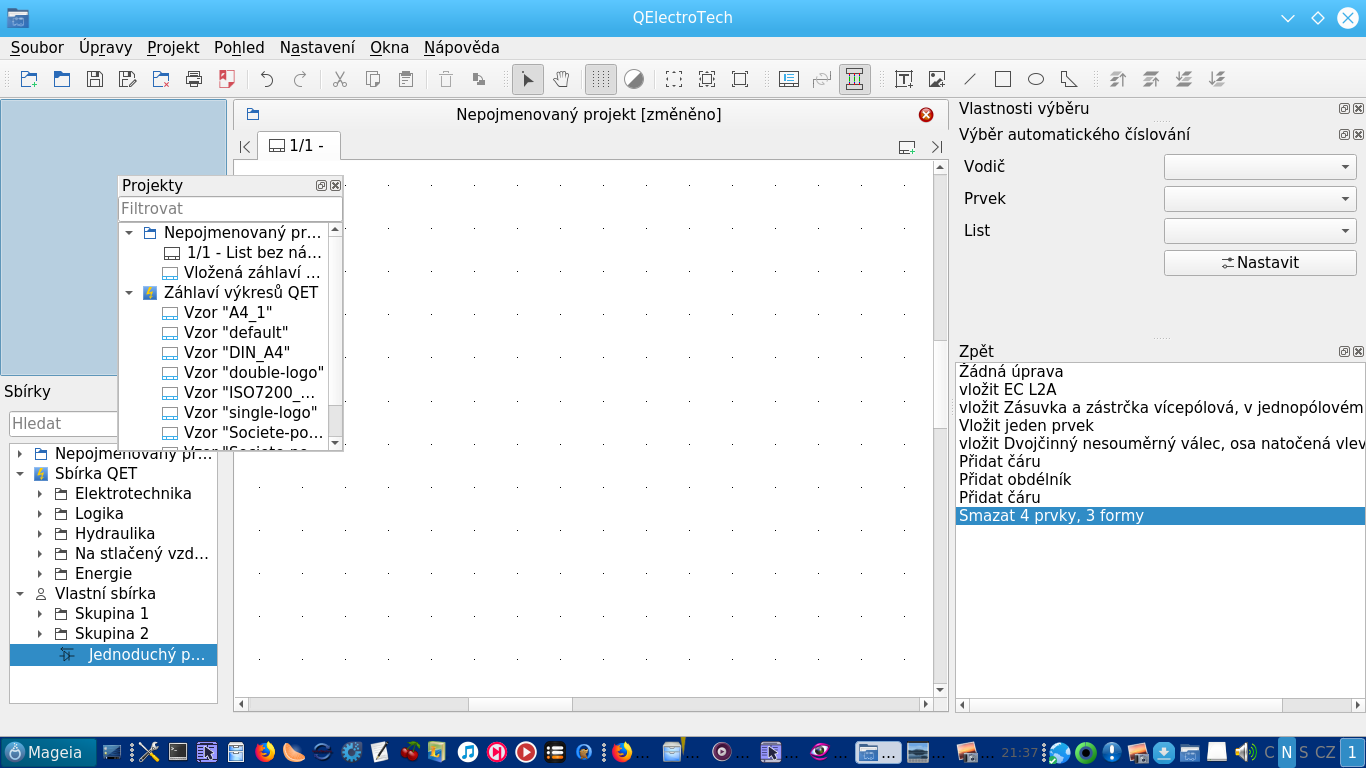Click the print icon in toolbar
The width and height of the screenshot is (1366, 768).
point(194,79)
